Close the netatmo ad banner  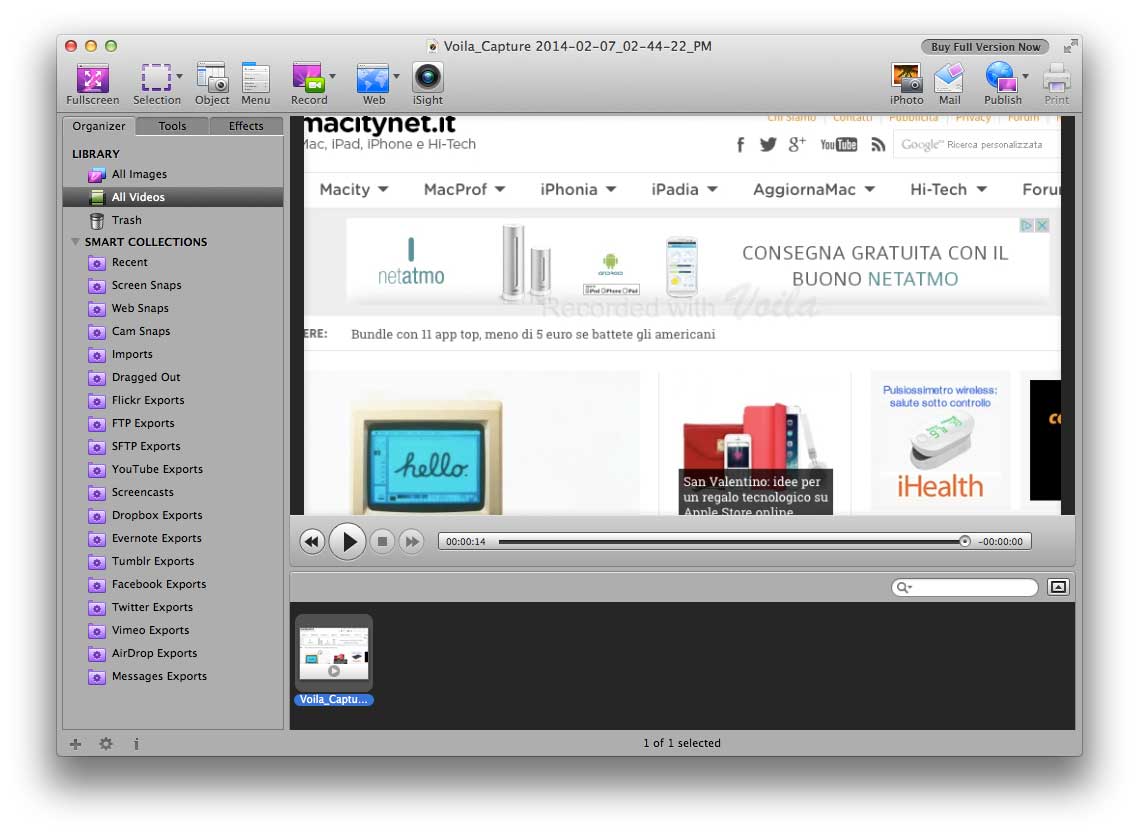pos(1042,225)
